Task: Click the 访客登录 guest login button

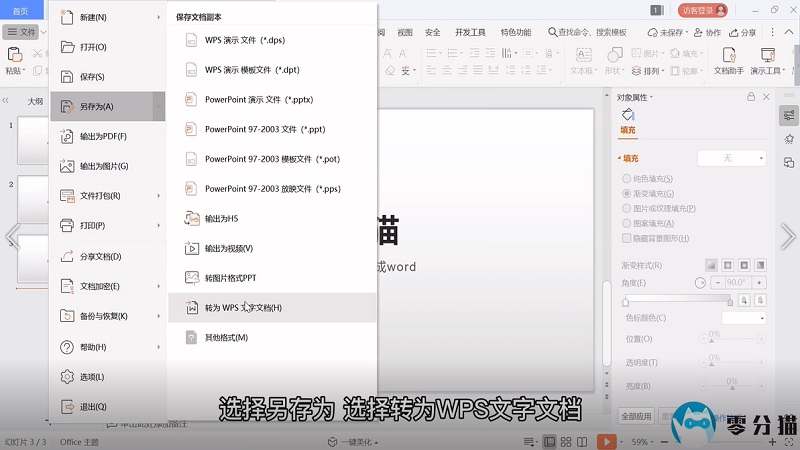Action: click(x=704, y=10)
